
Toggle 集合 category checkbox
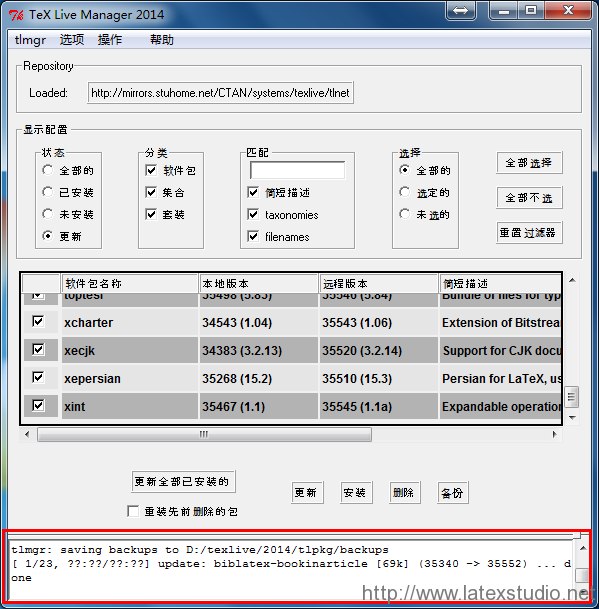[151, 192]
